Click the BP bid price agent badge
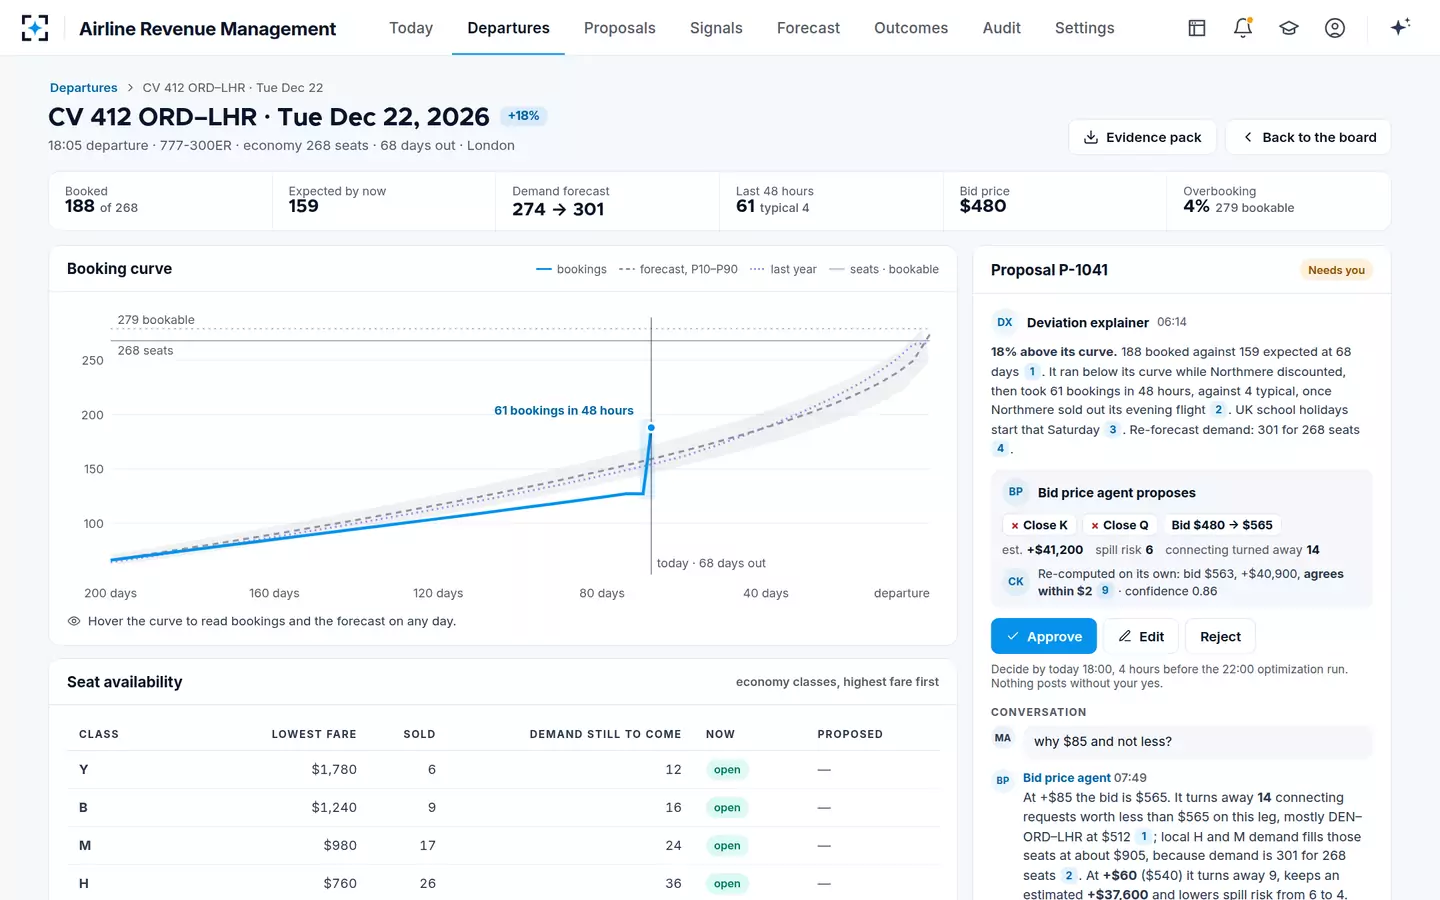The width and height of the screenshot is (1440, 900). tap(1016, 492)
